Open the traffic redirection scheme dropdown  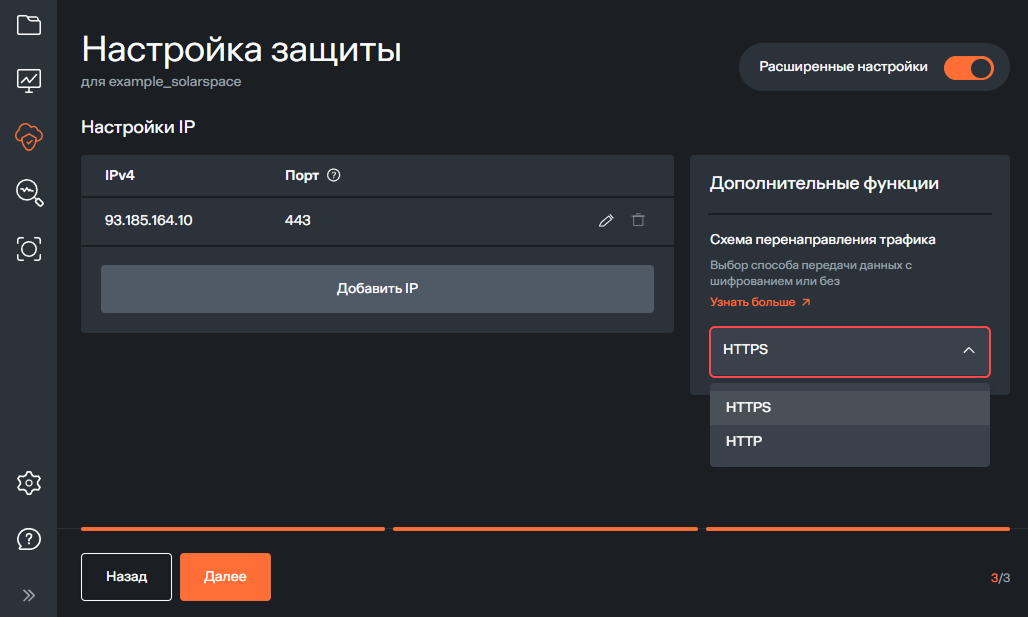pyautogui.click(x=849, y=351)
